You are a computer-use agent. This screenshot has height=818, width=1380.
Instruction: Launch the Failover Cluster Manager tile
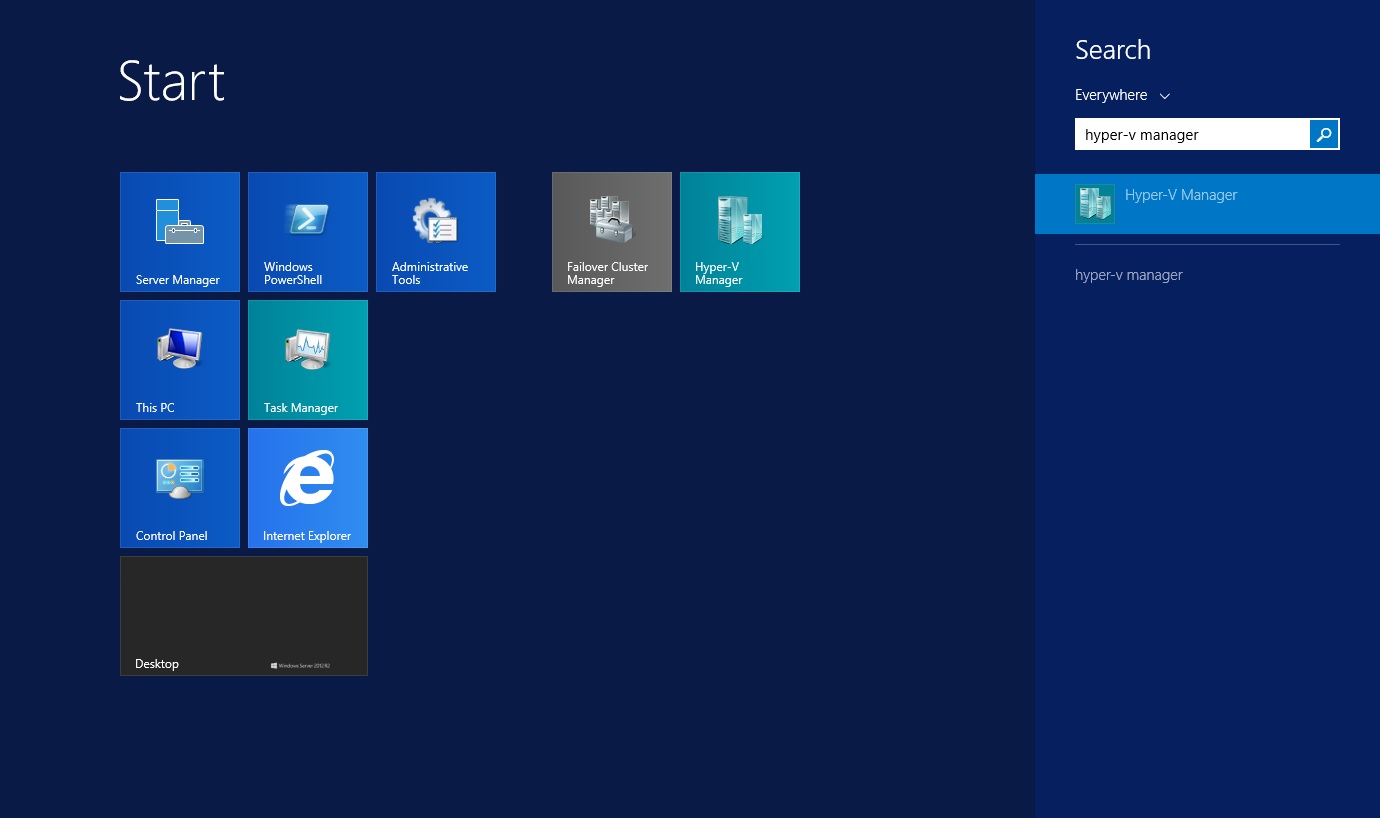(611, 231)
